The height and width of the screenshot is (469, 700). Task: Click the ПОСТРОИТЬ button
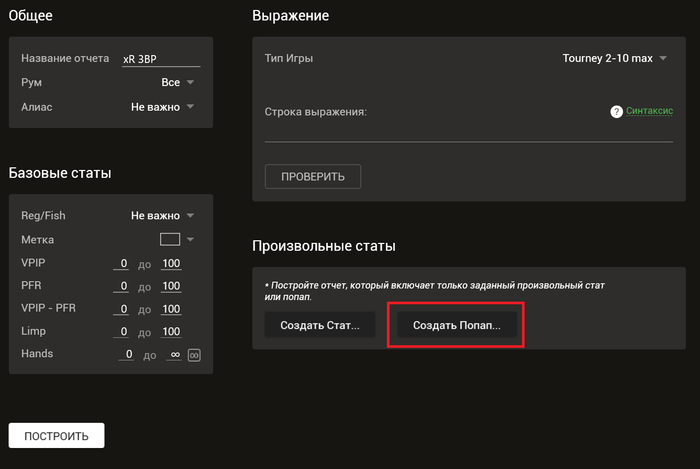tap(57, 436)
